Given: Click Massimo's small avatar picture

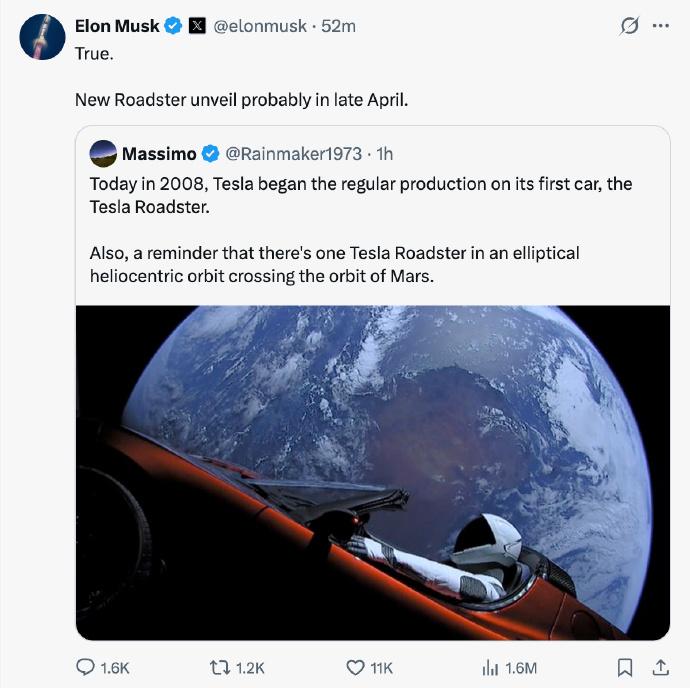Looking at the screenshot, I should point(102,153).
